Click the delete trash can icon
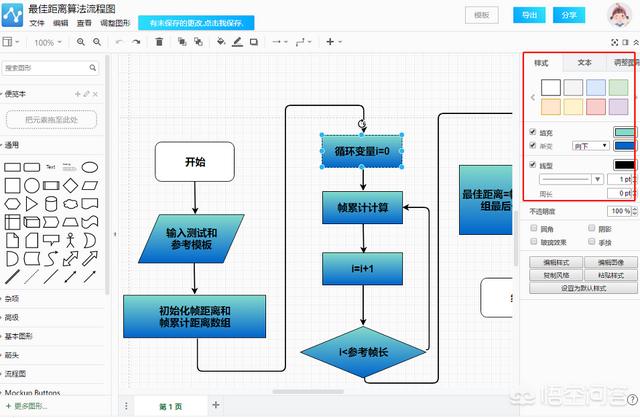Image resolution: width=640 pixels, height=418 pixels. tap(159, 42)
